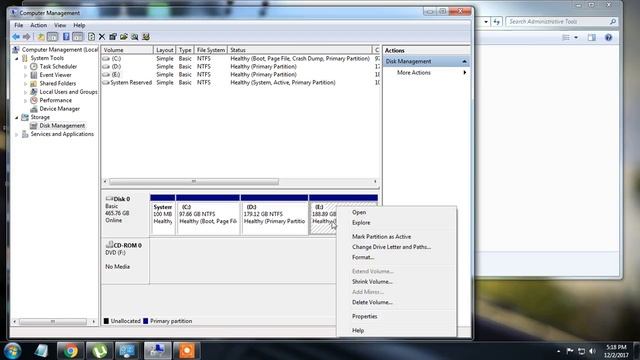Click the Event Viewer icon
The image size is (640, 360).
coord(34,75)
